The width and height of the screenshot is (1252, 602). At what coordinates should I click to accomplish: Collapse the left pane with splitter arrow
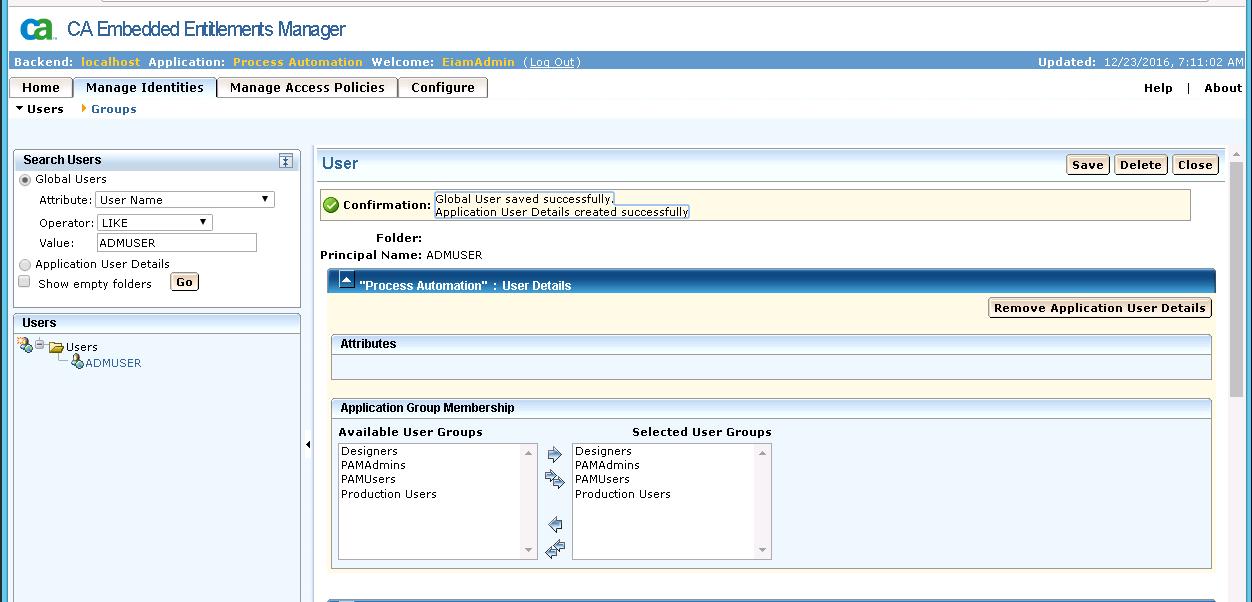point(307,445)
